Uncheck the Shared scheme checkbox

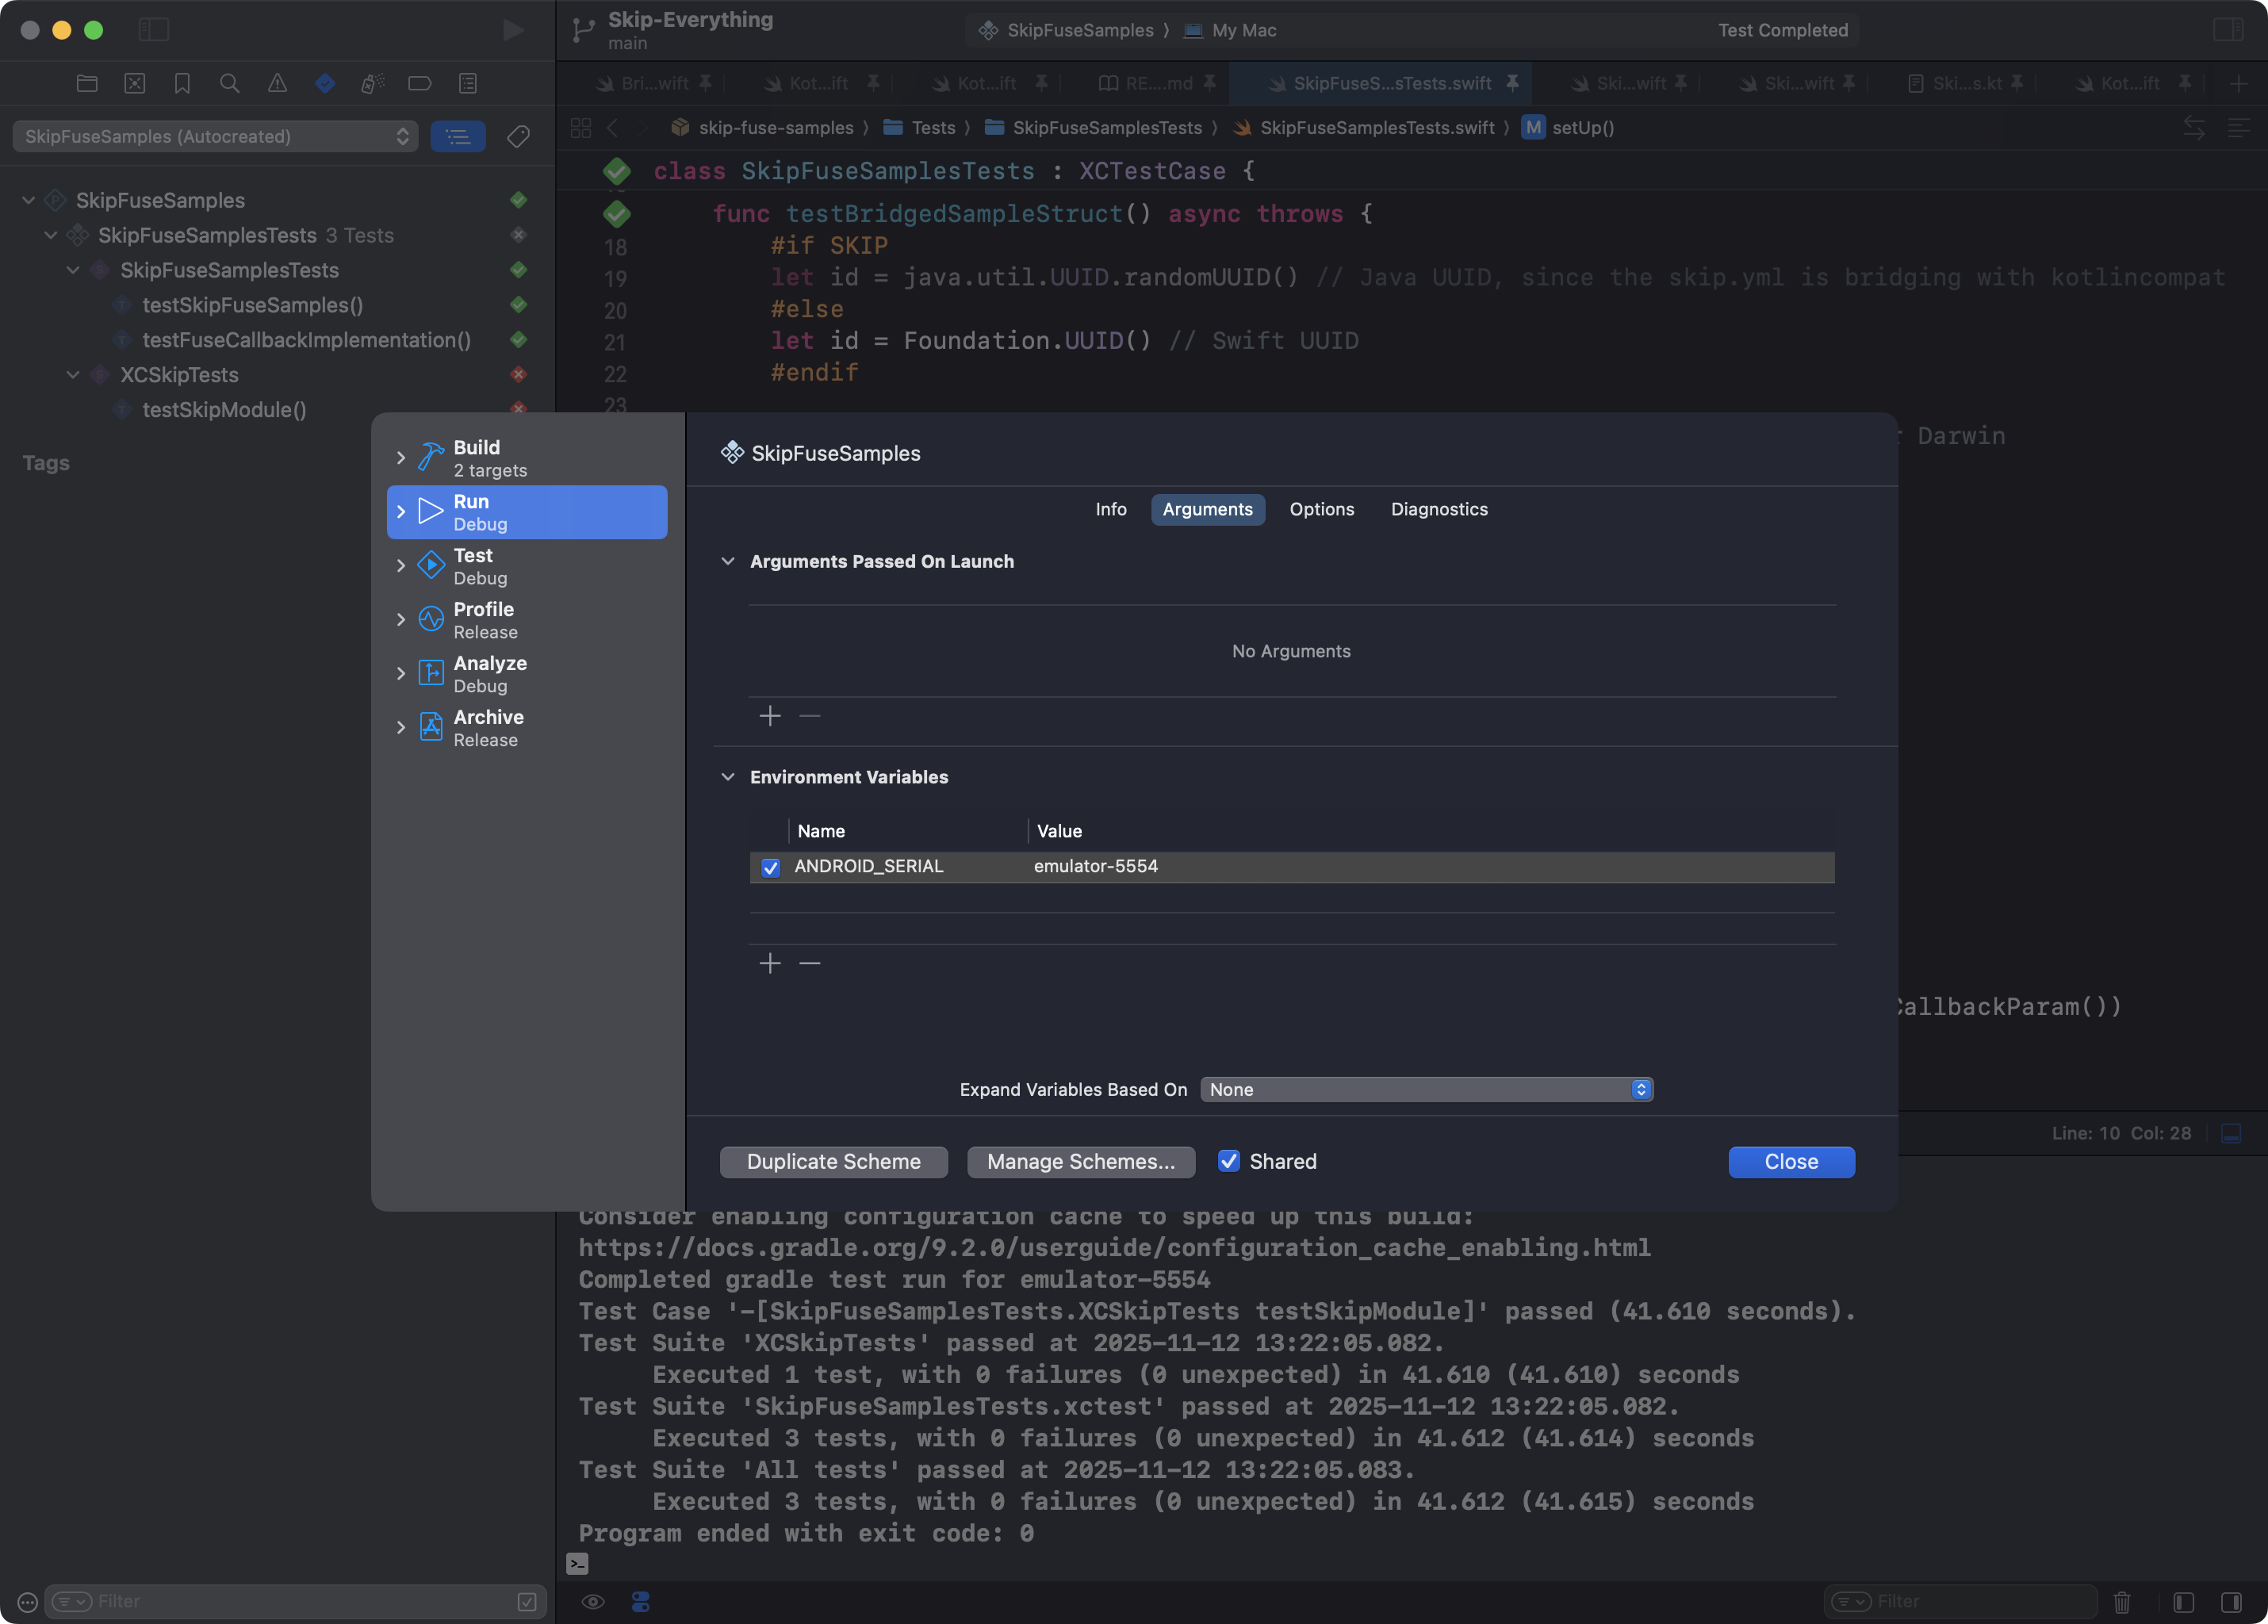tap(1229, 1161)
